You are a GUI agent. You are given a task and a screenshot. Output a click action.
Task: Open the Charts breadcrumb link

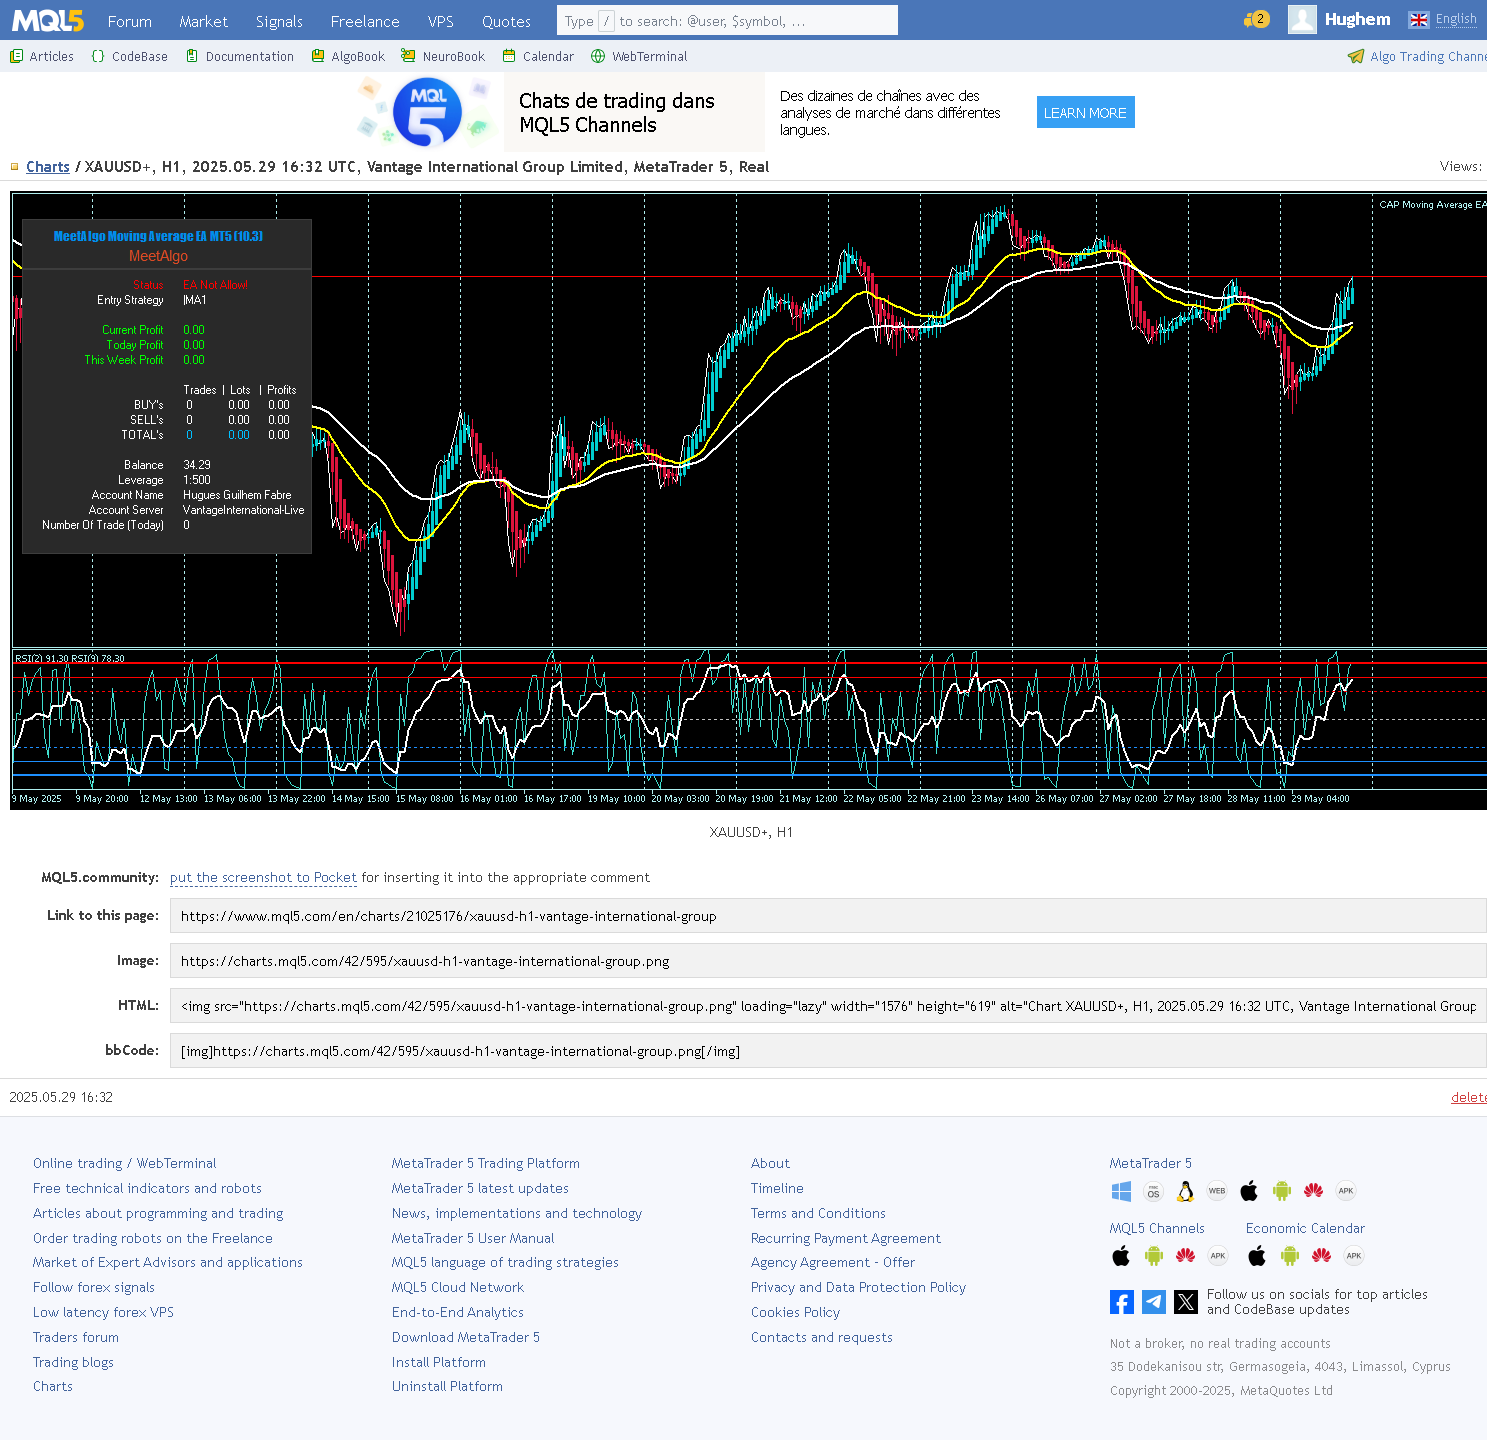[48, 167]
